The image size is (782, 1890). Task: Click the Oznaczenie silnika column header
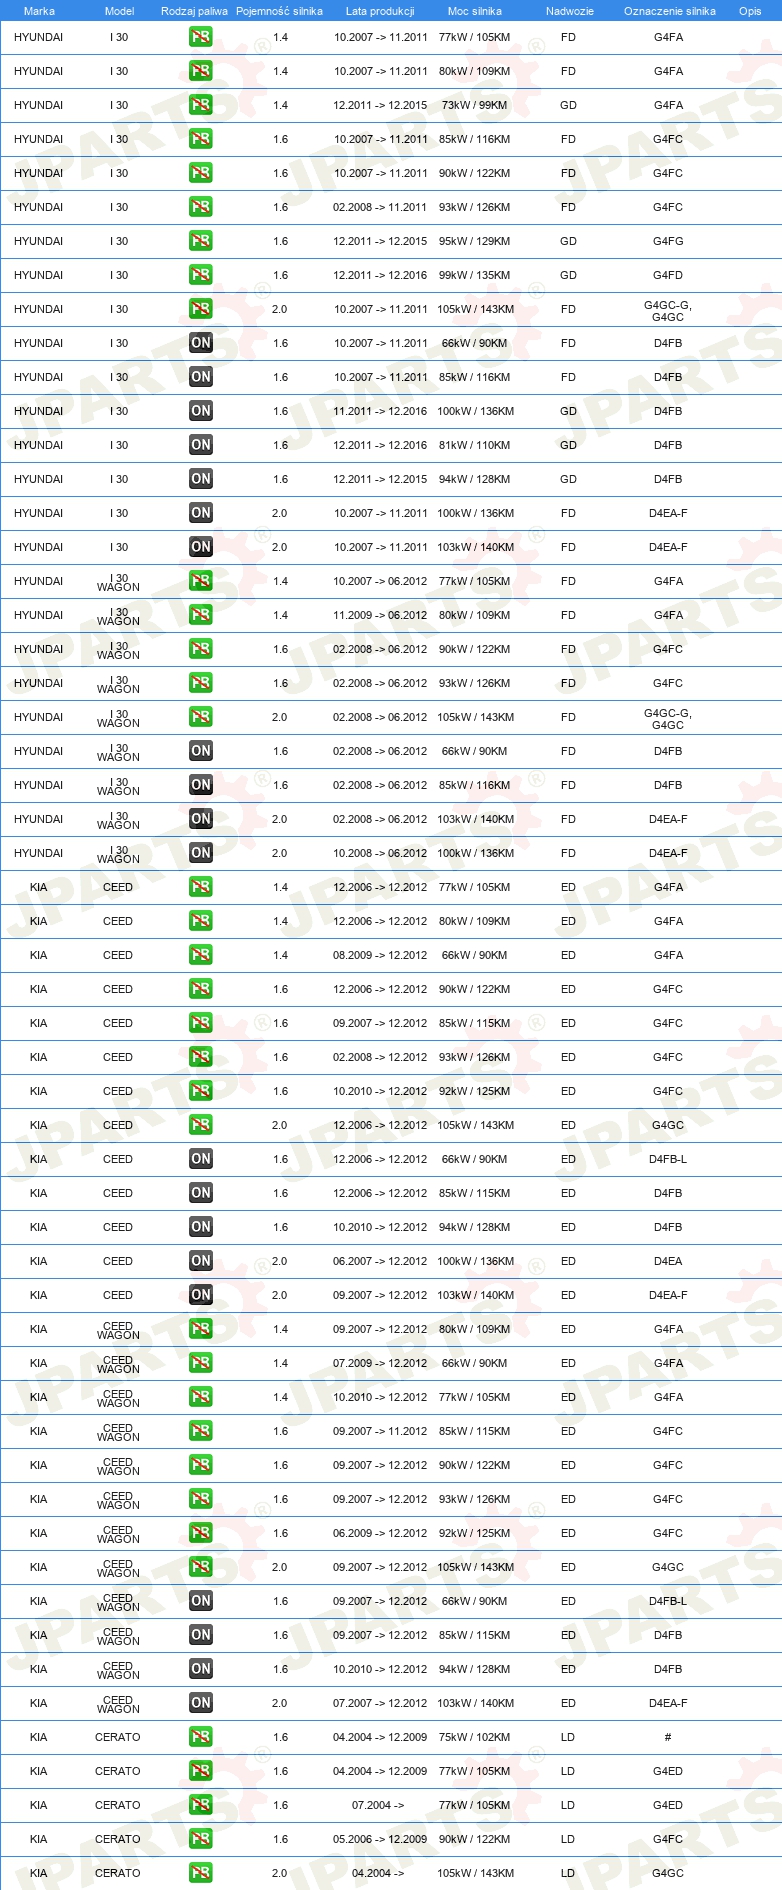tap(670, 11)
